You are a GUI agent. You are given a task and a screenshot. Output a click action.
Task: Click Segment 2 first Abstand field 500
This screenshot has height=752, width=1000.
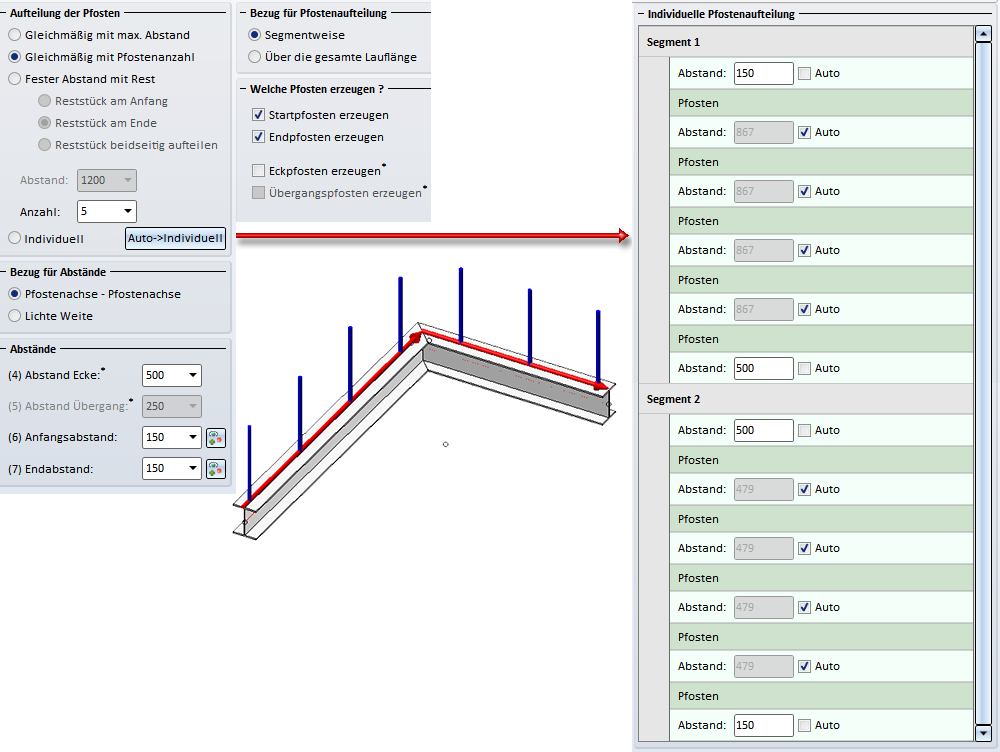(763, 431)
